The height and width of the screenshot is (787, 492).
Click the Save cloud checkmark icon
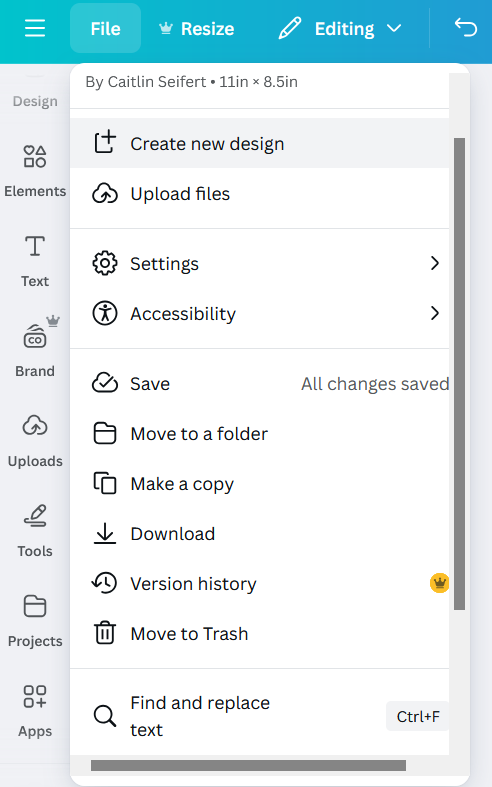pos(105,383)
